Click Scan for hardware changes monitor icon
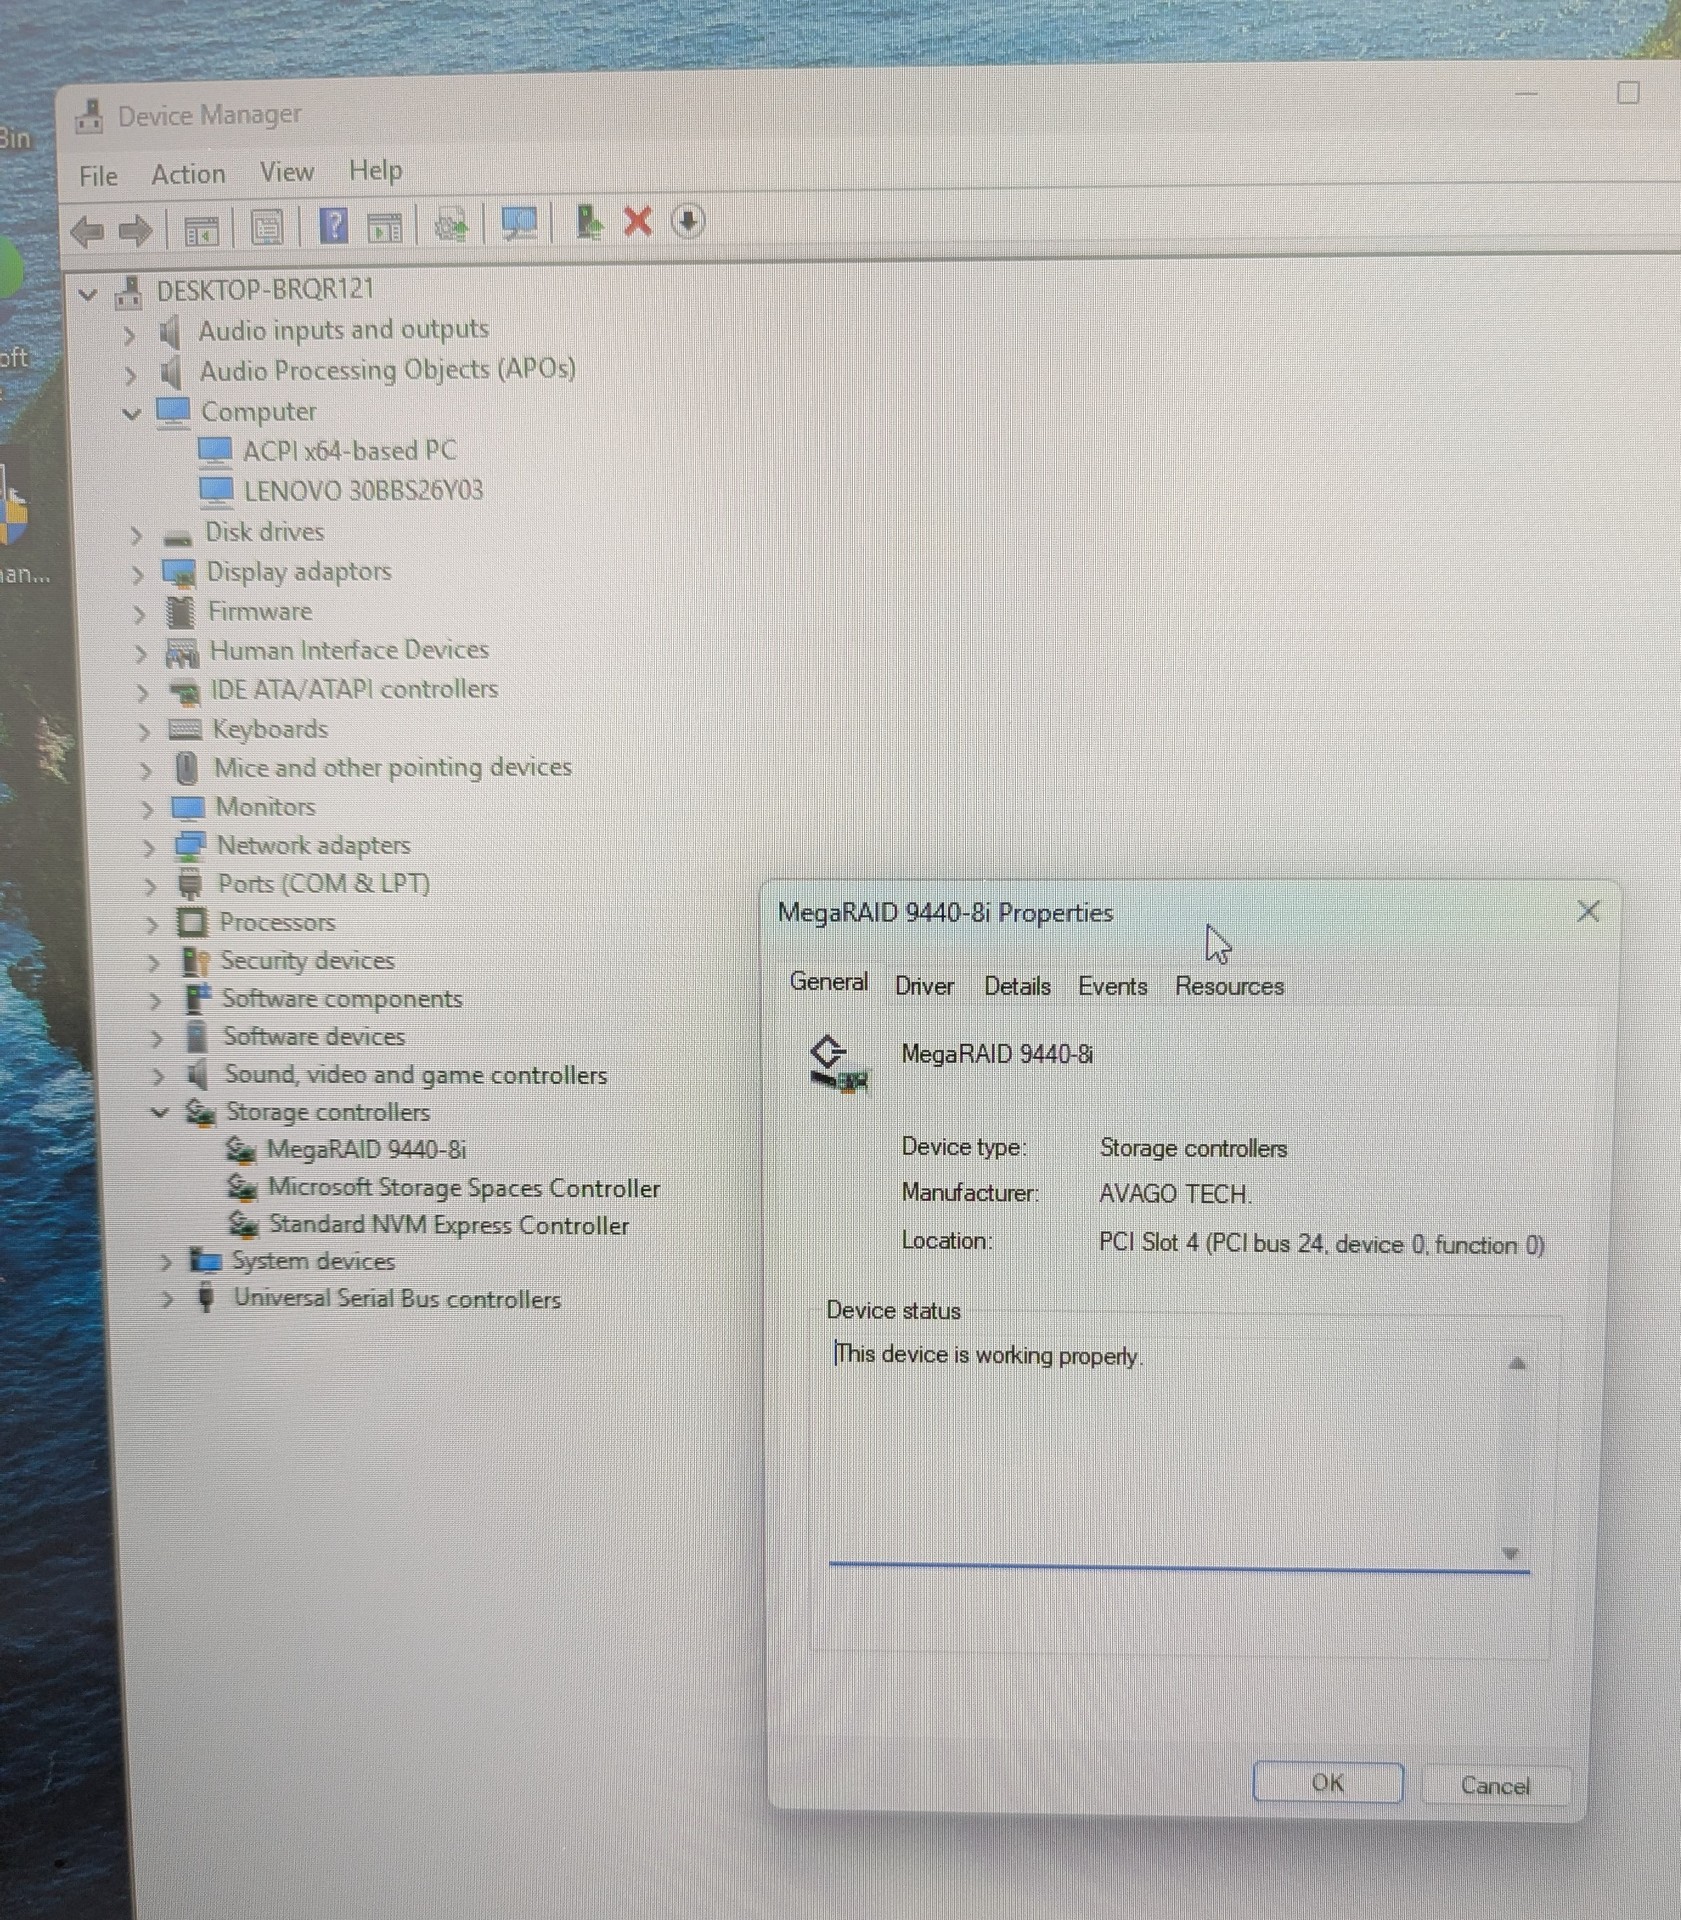Image resolution: width=1681 pixels, height=1920 pixels. pos(519,224)
